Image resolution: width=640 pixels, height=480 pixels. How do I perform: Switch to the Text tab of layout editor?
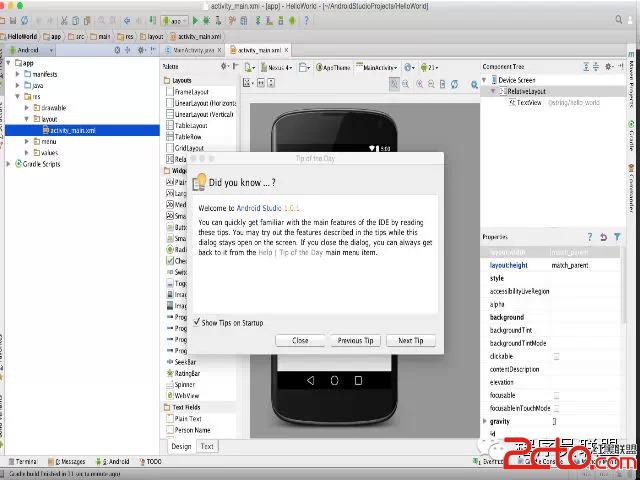[206, 447]
